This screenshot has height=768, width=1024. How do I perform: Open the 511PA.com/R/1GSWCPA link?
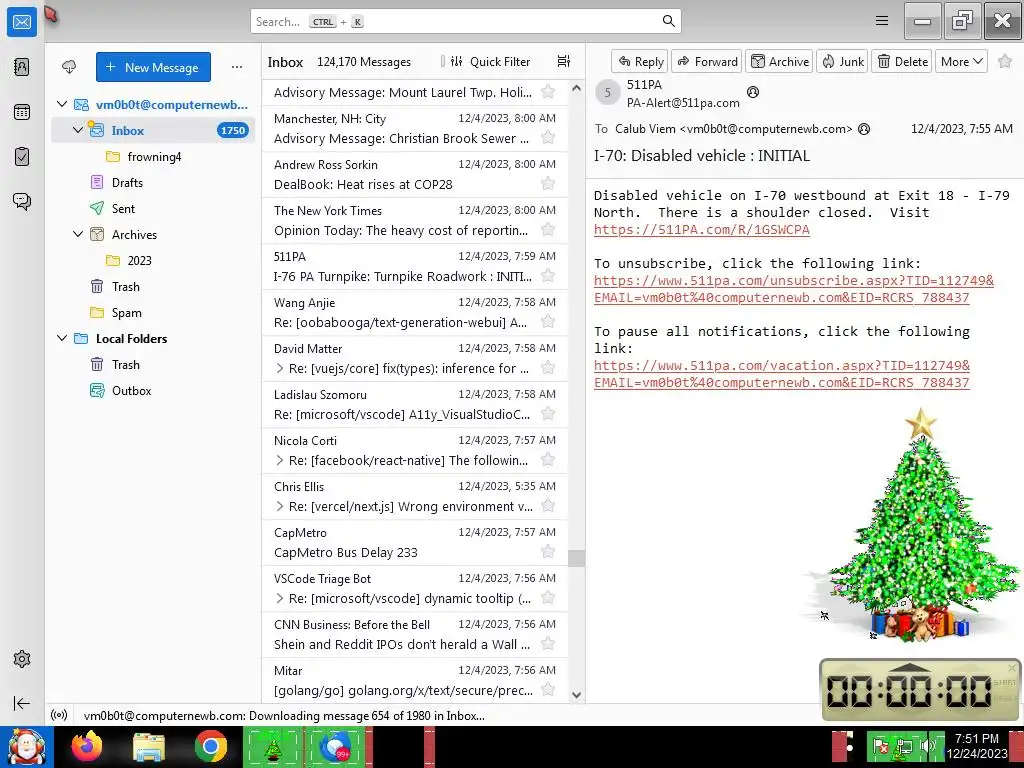701,229
